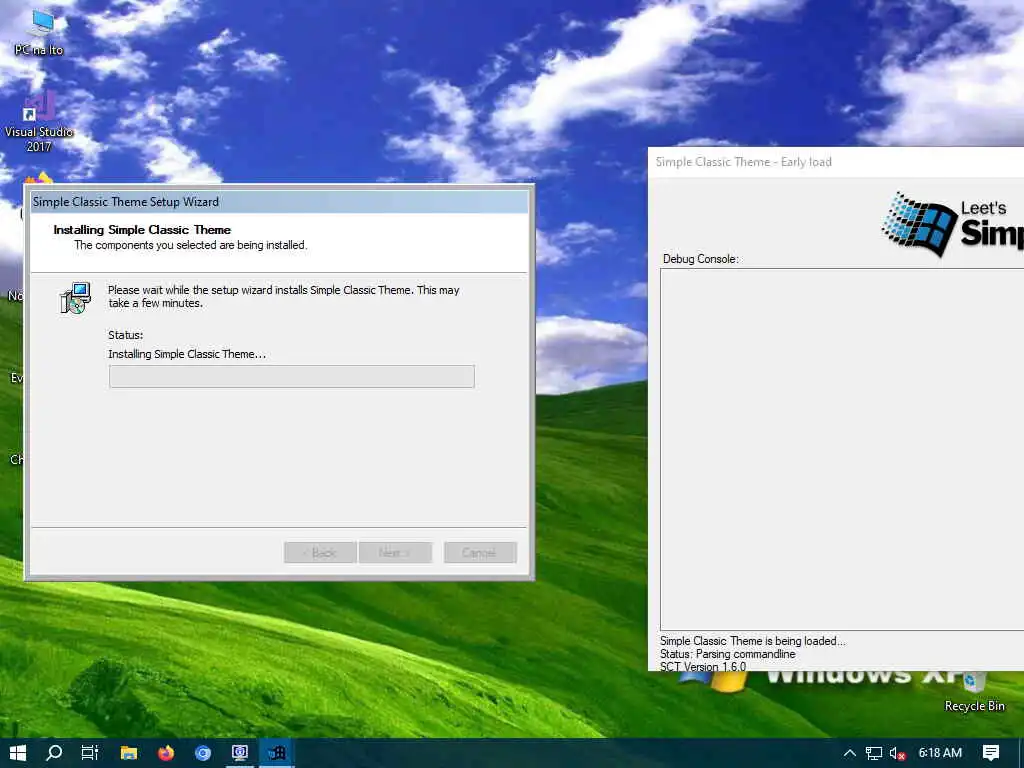Launch Firefox from the taskbar

coord(166,753)
